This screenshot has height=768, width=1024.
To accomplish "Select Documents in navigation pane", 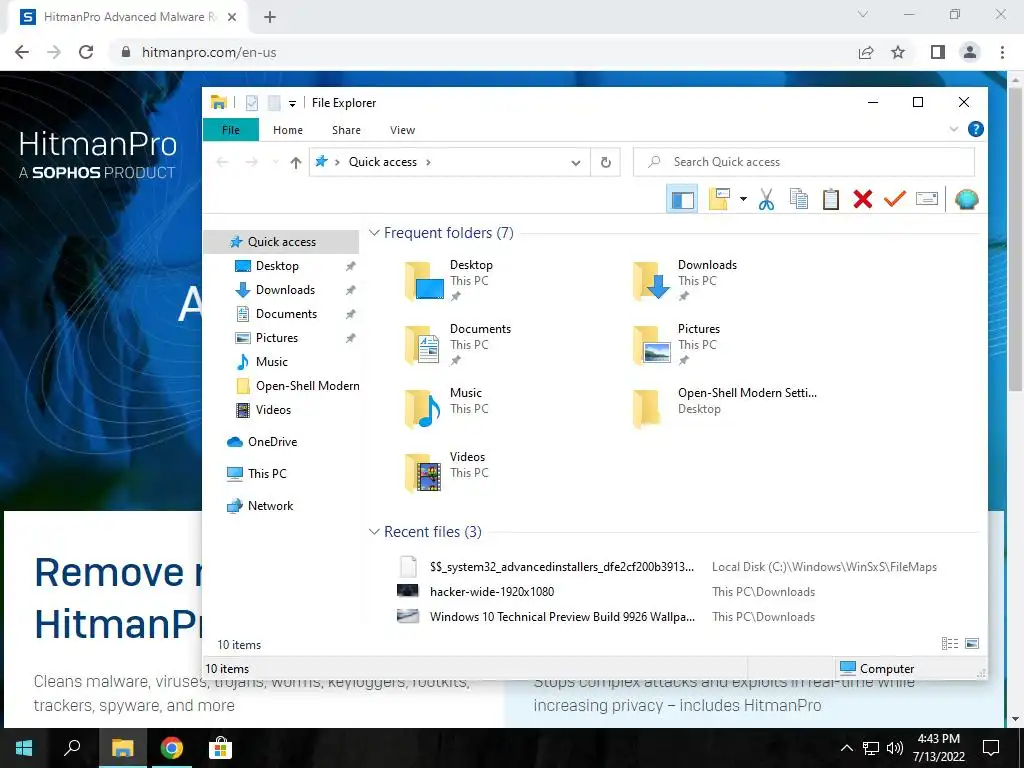I will [x=286, y=314].
